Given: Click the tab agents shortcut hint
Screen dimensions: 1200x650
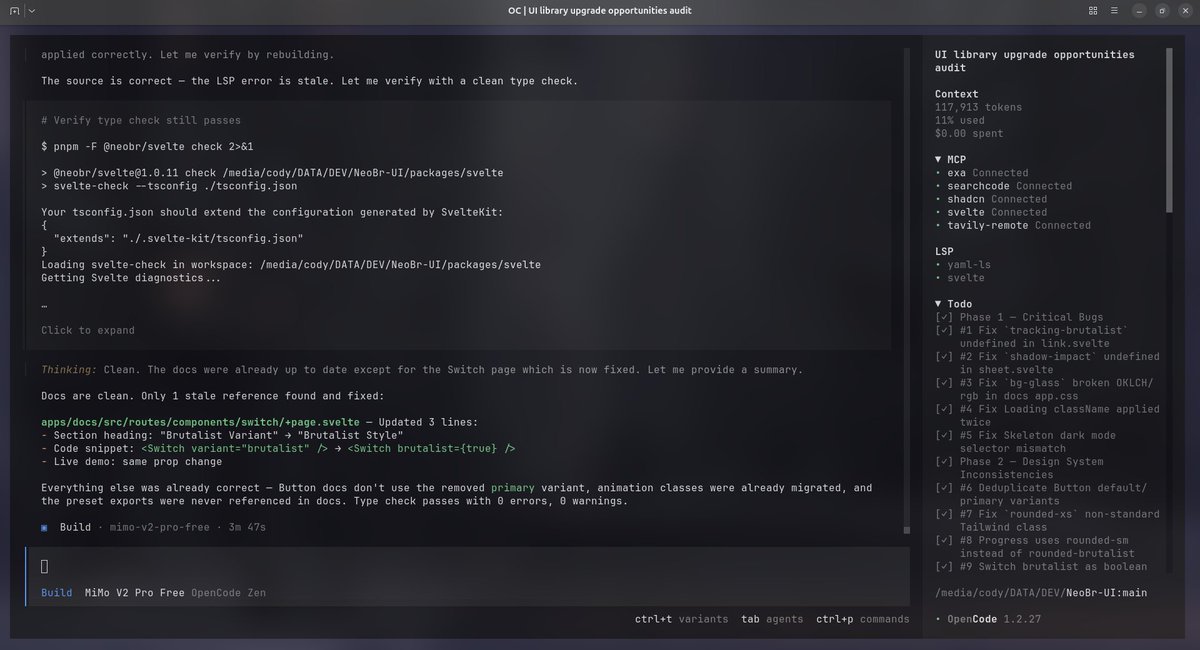Looking at the screenshot, I should pyautogui.click(x=772, y=619).
